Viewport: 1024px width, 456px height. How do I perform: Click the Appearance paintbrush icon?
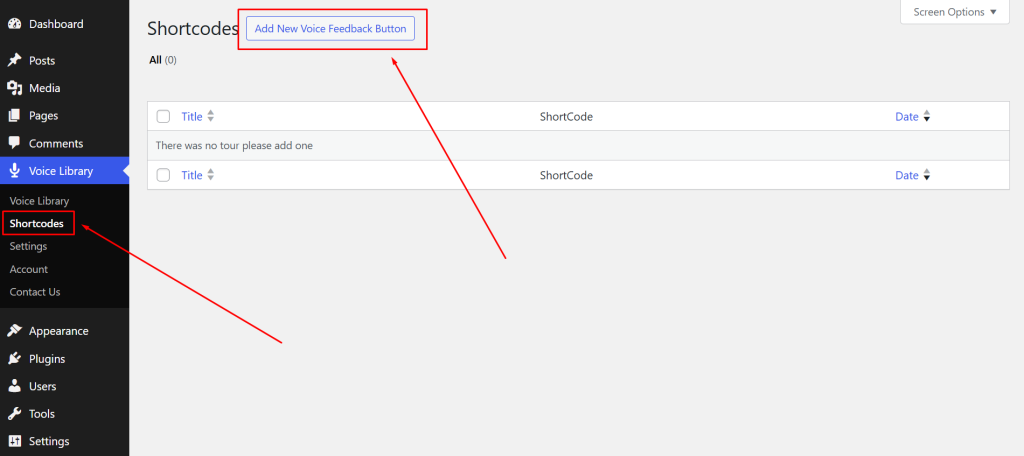pos(14,331)
